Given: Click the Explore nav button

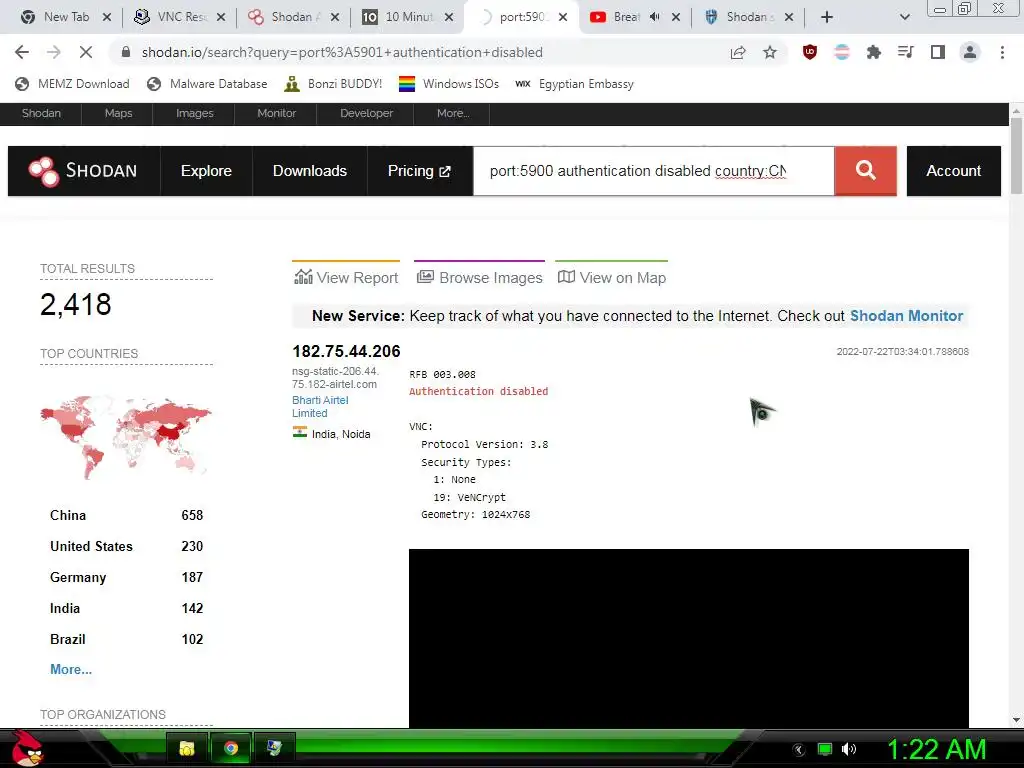Looking at the screenshot, I should (206, 171).
